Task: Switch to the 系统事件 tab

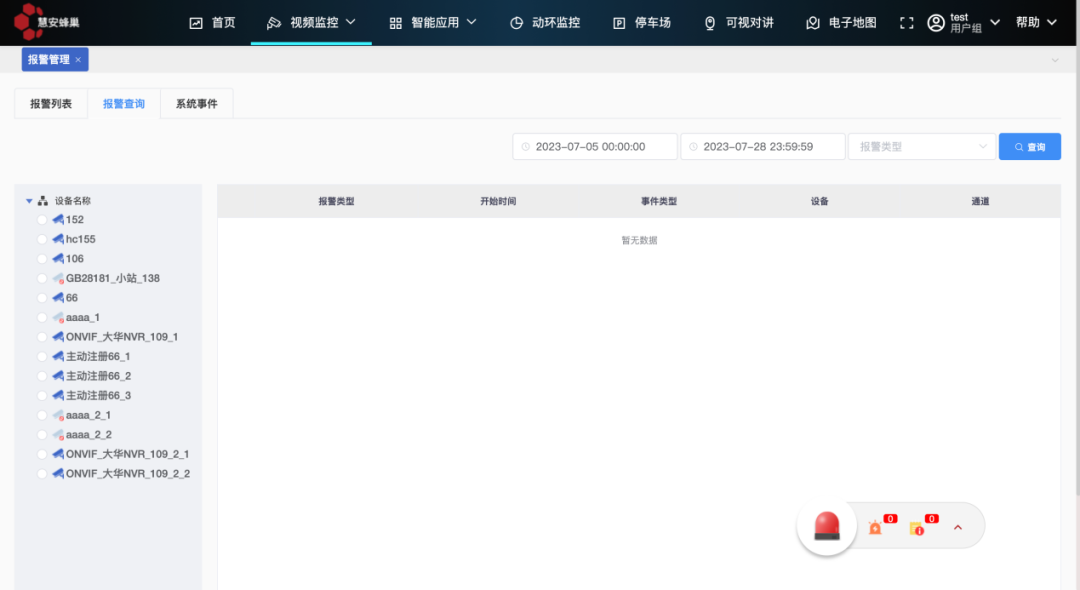Action: tap(196, 104)
